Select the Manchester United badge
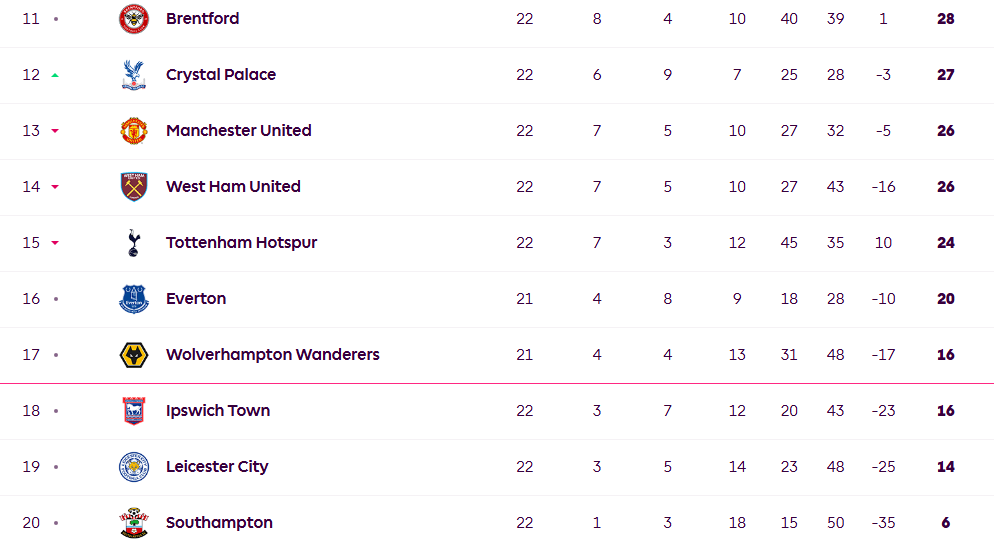The height and width of the screenshot is (550, 994). pos(134,131)
